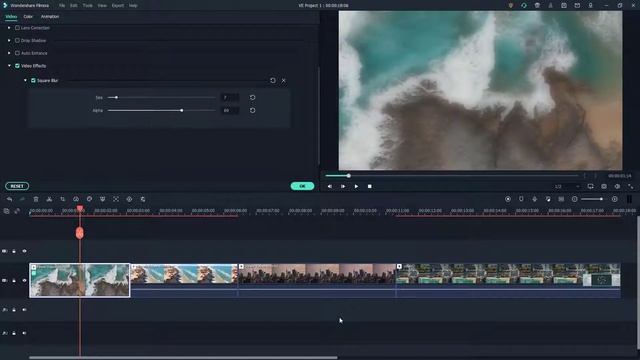The width and height of the screenshot is (640, 360).
Task: Open the File menu
Action: pos(62,6)
